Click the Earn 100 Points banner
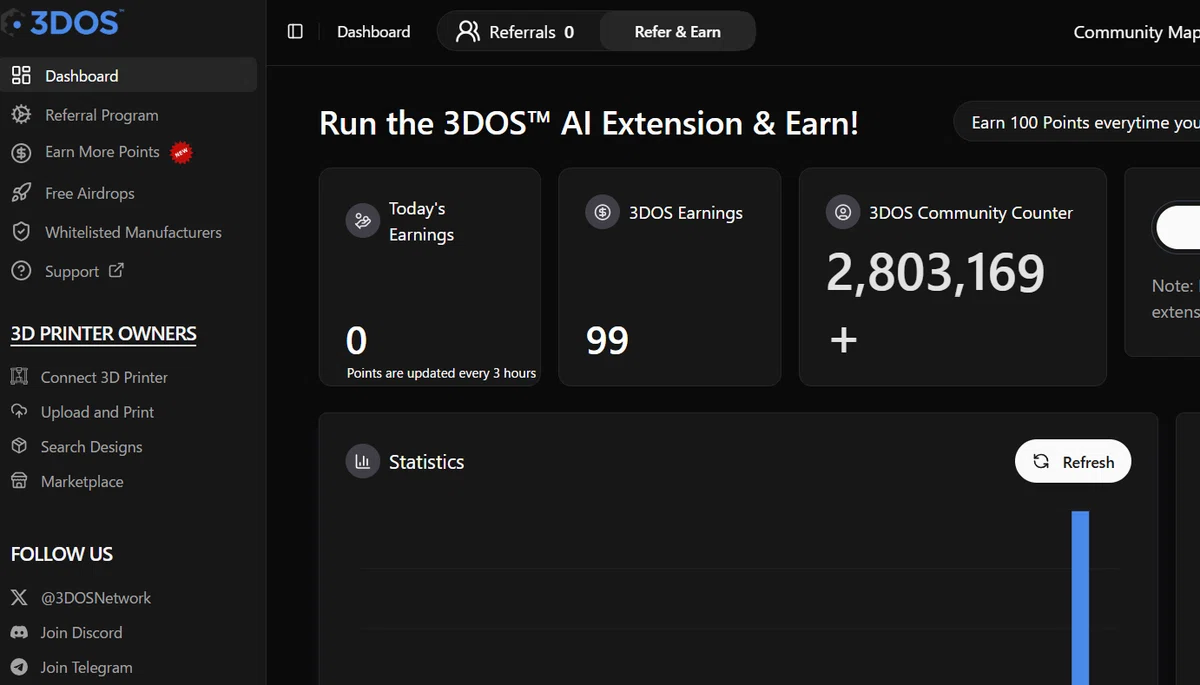Viewport: 1200px width, 685px height. point(1077,122)
